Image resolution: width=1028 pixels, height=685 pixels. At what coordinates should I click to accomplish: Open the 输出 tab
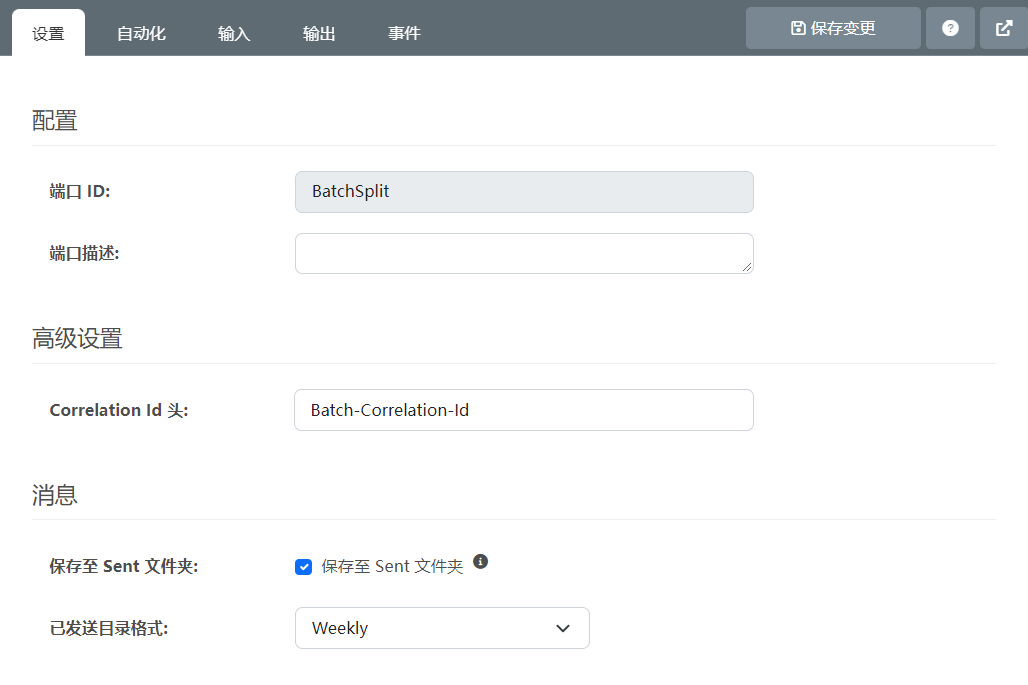coord(319,33)
